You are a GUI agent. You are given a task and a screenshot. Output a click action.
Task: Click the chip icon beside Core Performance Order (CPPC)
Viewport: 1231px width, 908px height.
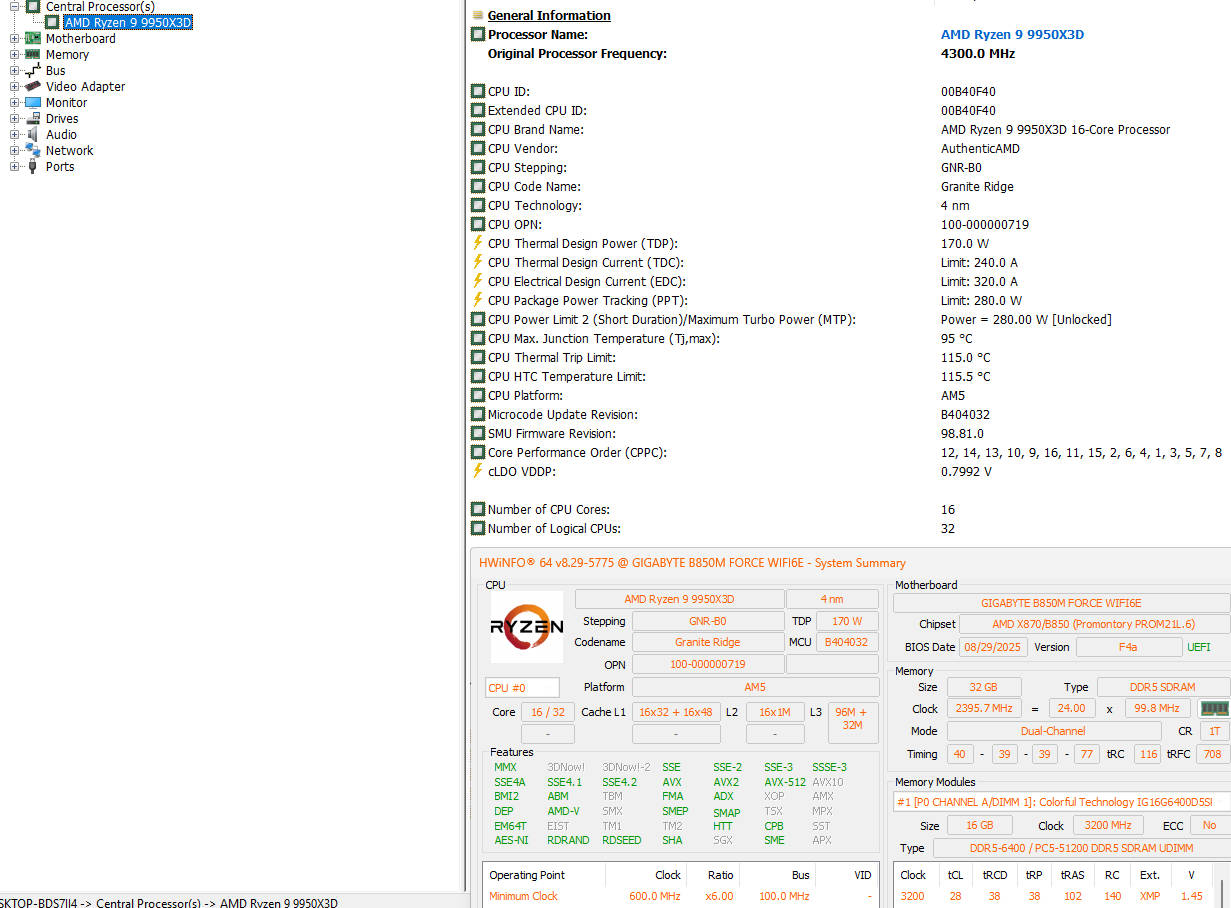coord(478,453)
